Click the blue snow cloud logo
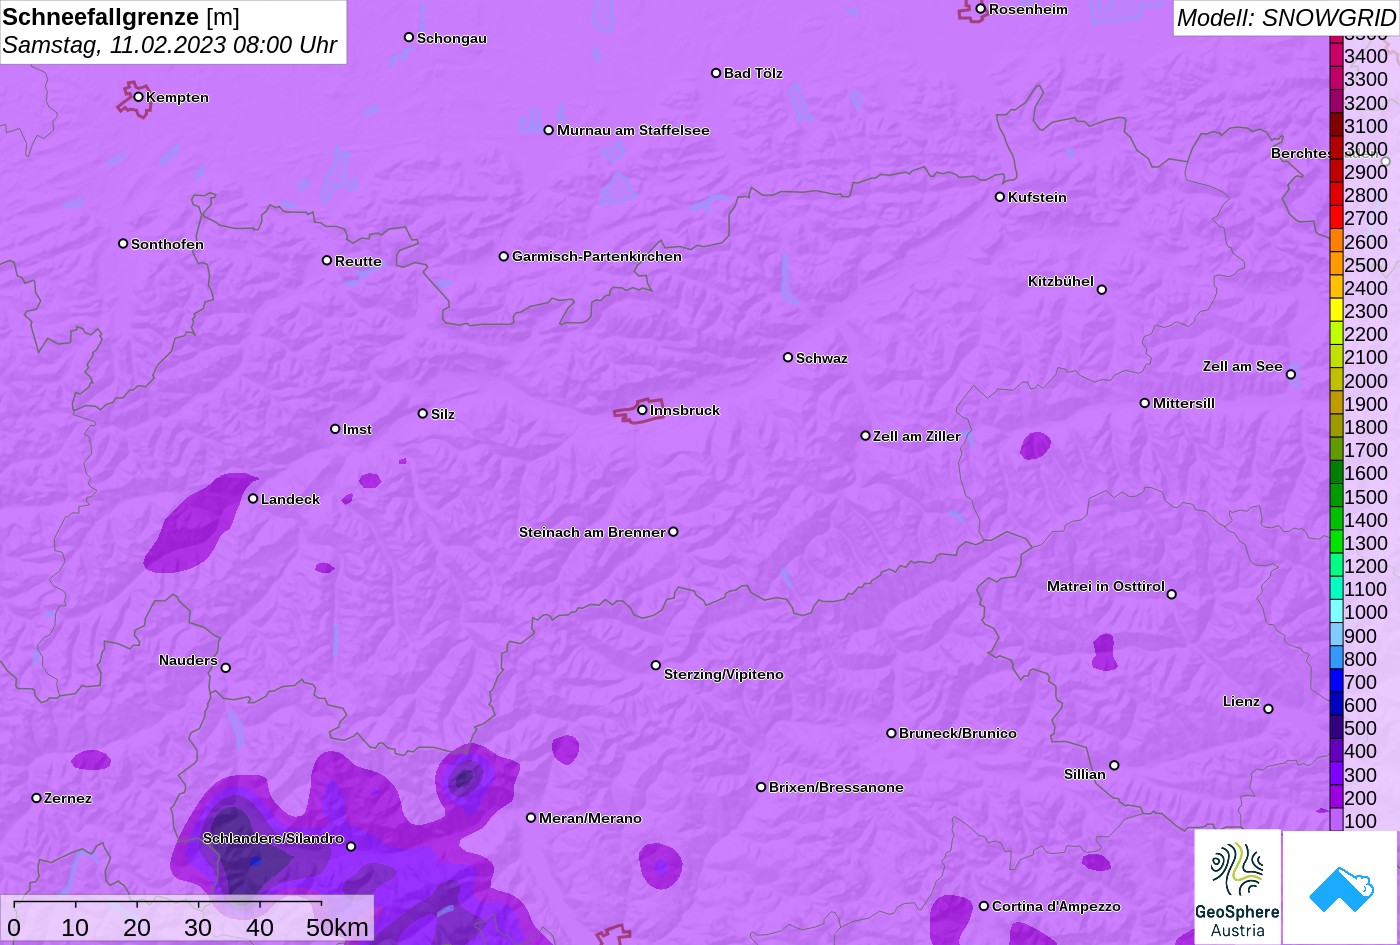 pos(1340,887)
